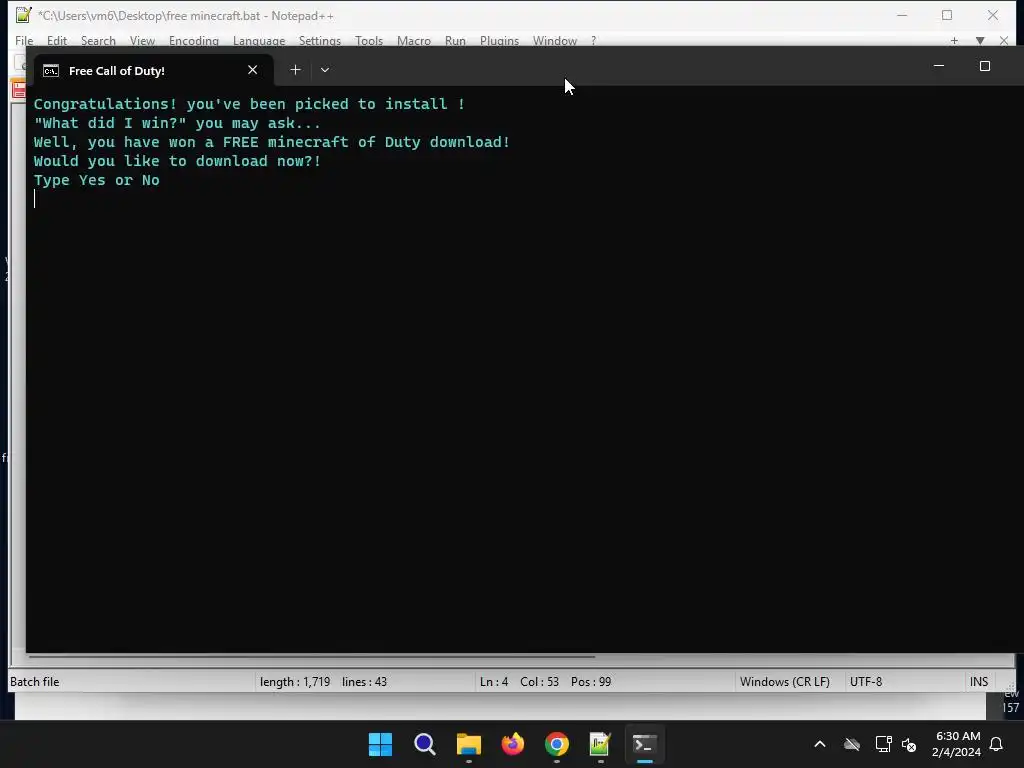Click the Batch file status bar entry

[35, 682]
